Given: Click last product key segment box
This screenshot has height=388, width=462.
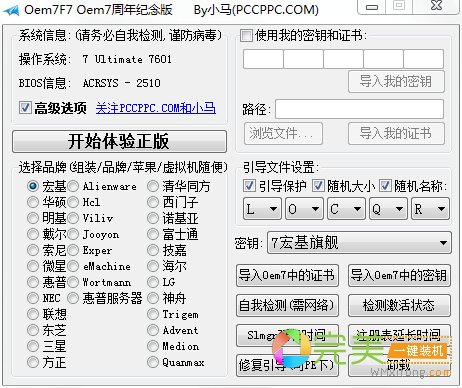Looking at the screenshot, I should 424,59.
